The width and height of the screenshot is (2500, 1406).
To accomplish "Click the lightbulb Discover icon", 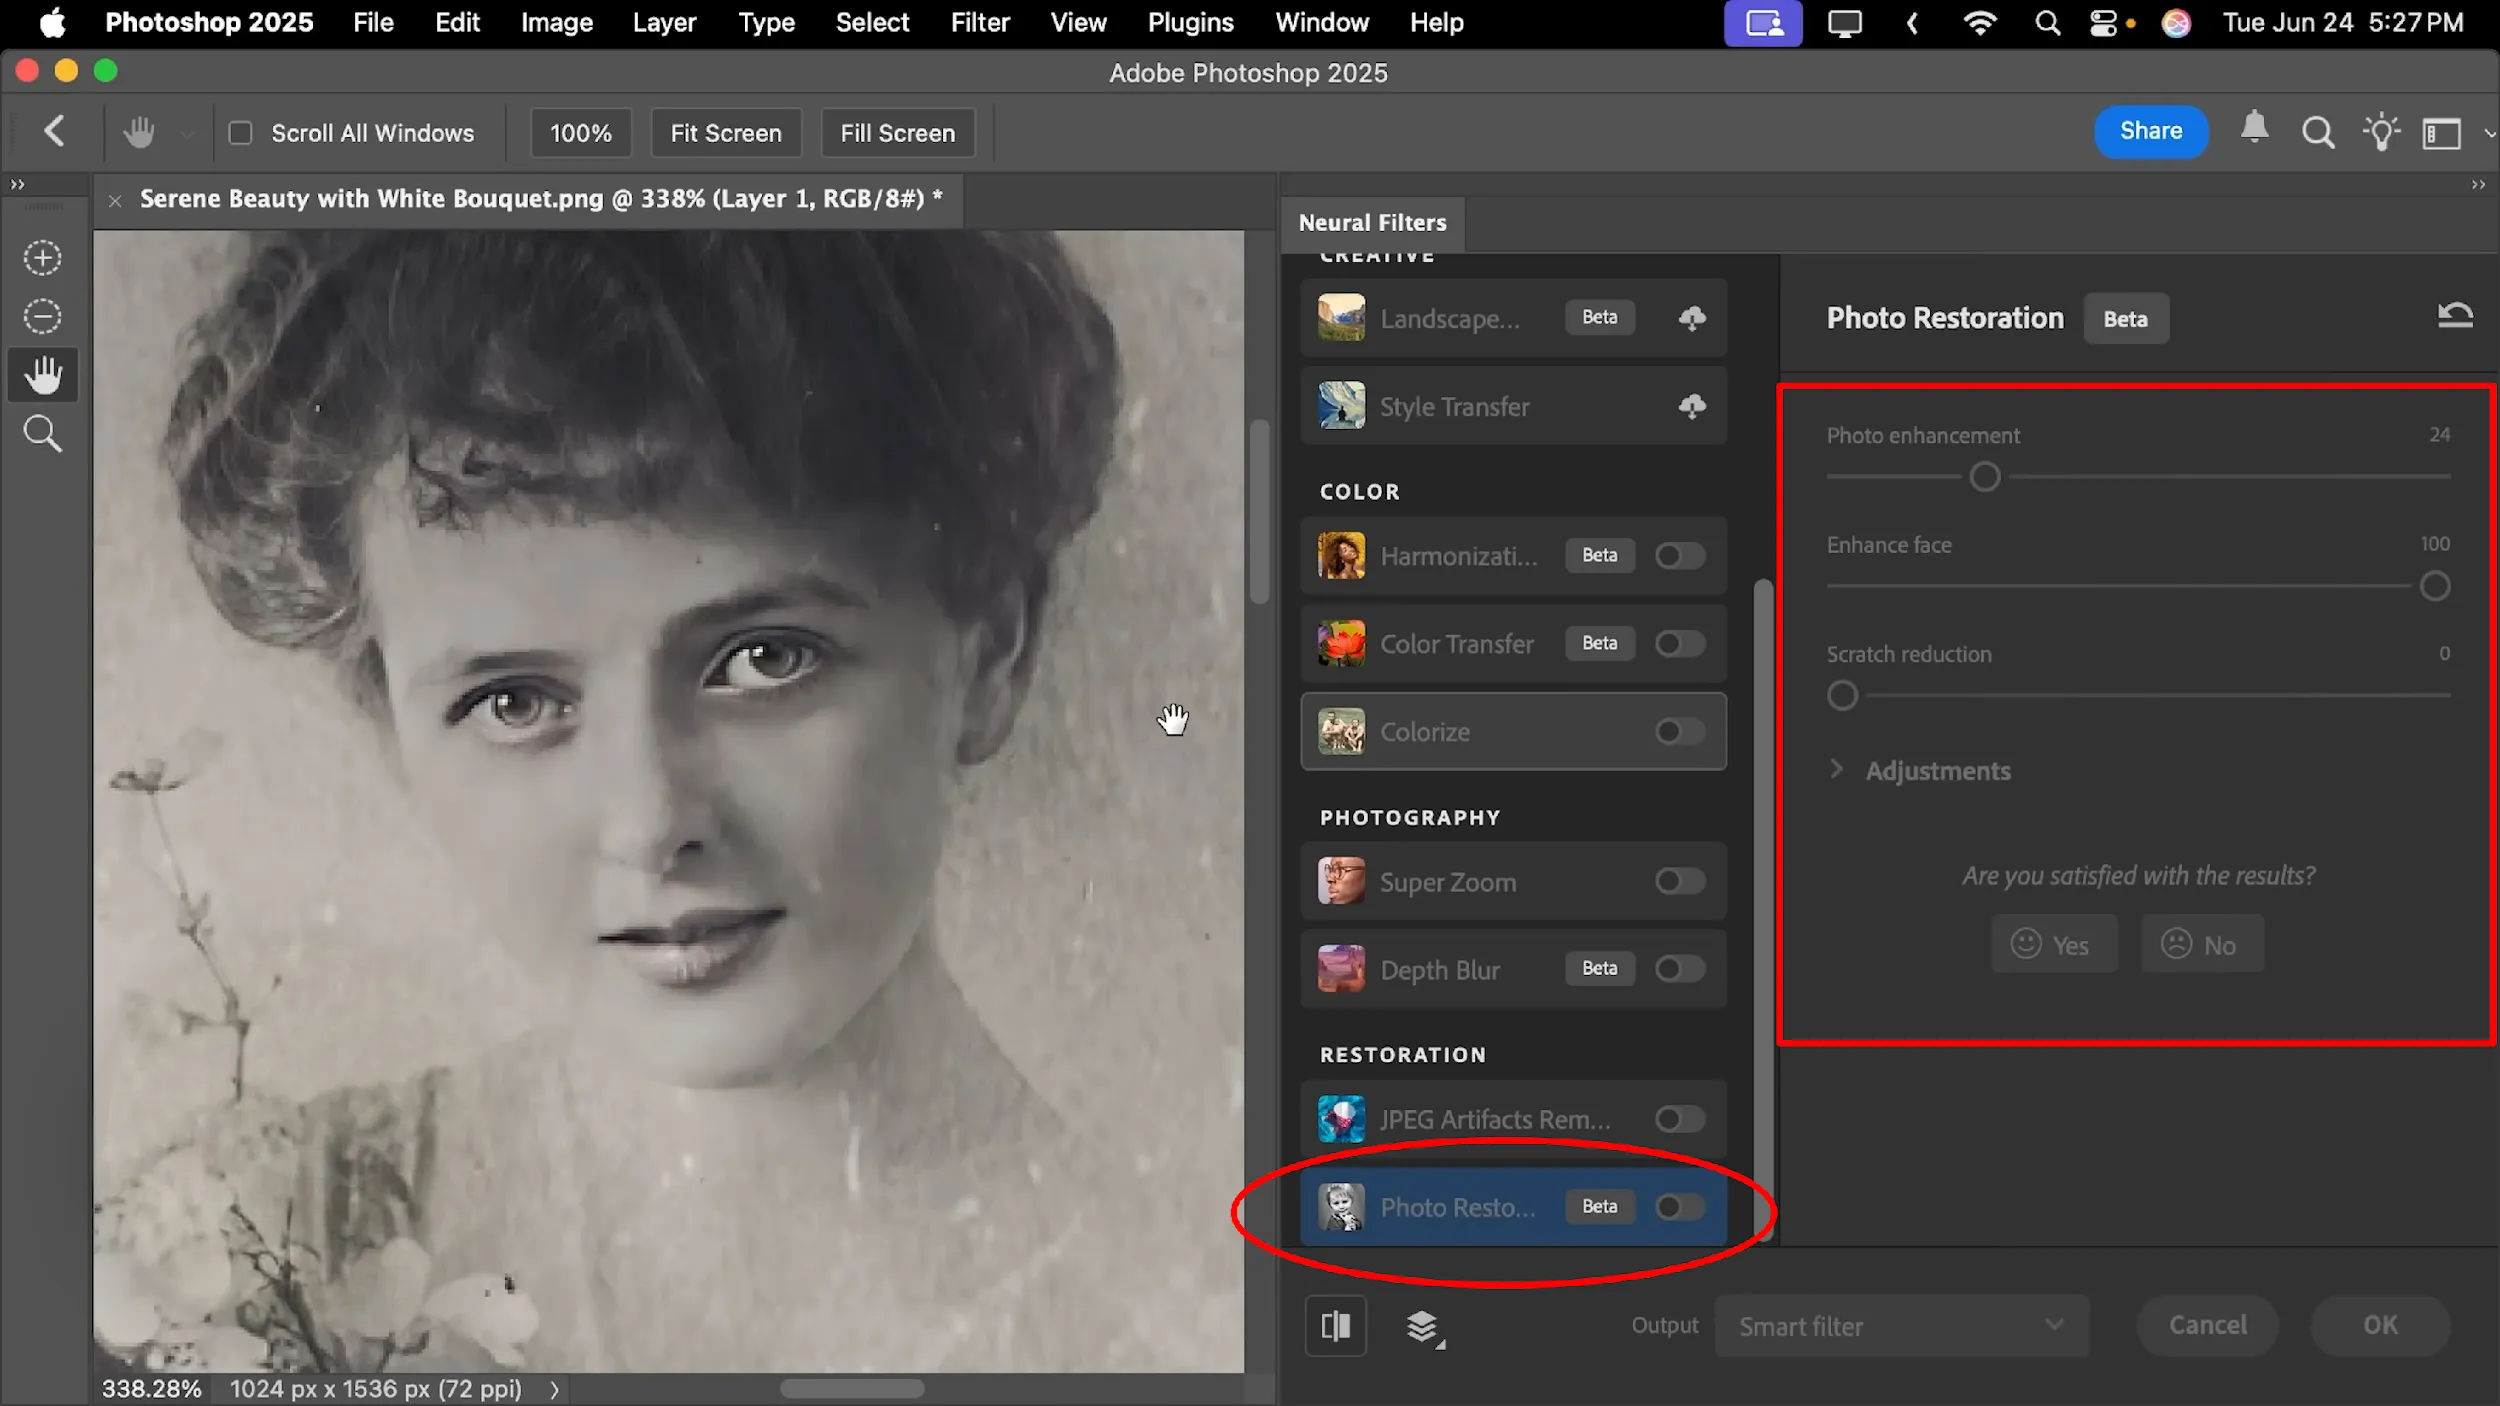I will tap(2381, 131).
